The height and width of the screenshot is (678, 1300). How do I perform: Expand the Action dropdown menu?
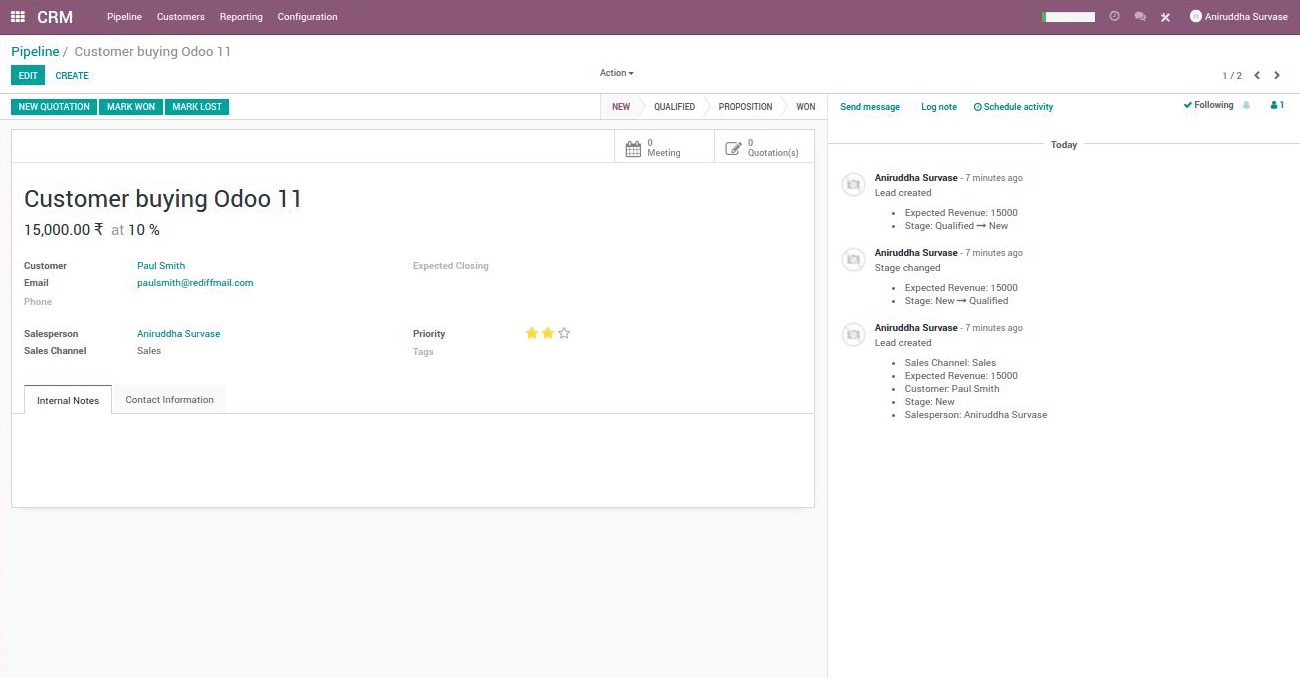tap(616, 73)
